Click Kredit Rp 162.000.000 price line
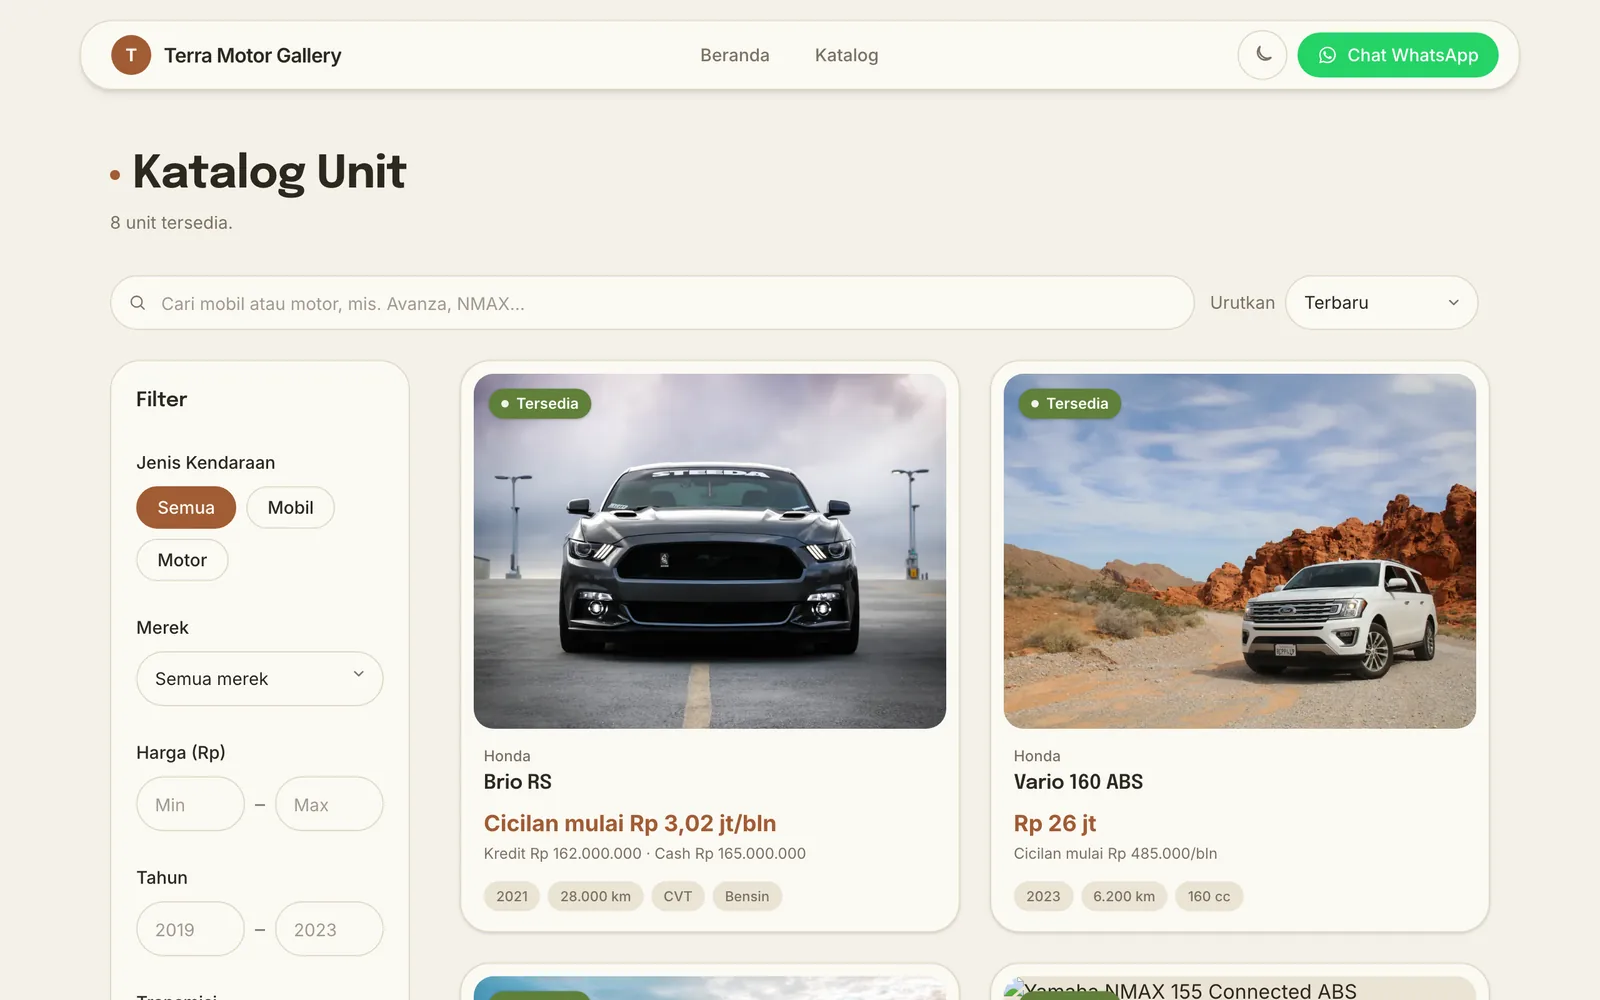The width and height of the screenshot is (1600, 1000). 645,853
